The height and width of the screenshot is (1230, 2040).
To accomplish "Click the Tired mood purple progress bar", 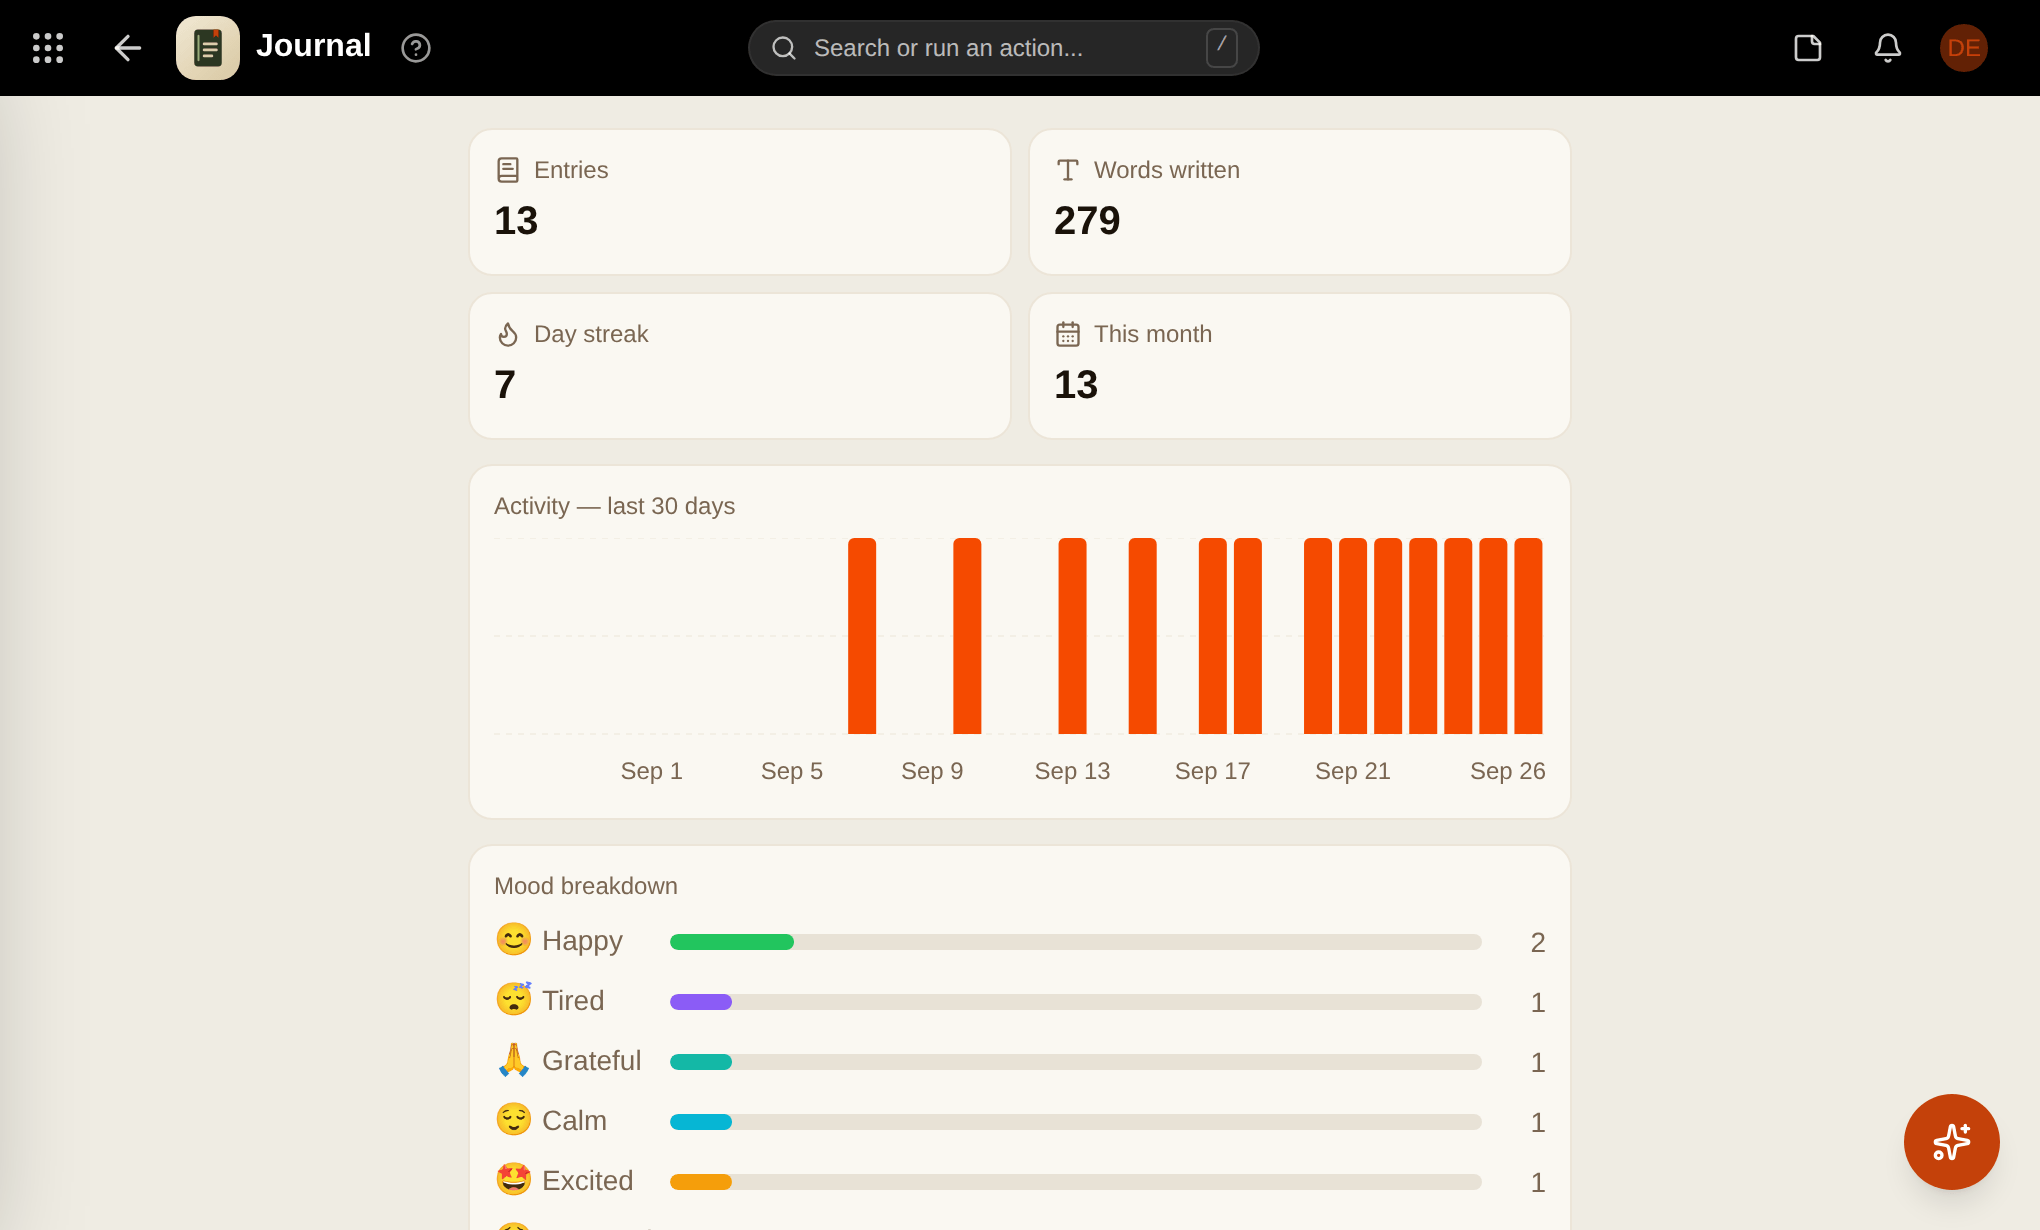I will tap(701, 1002).
